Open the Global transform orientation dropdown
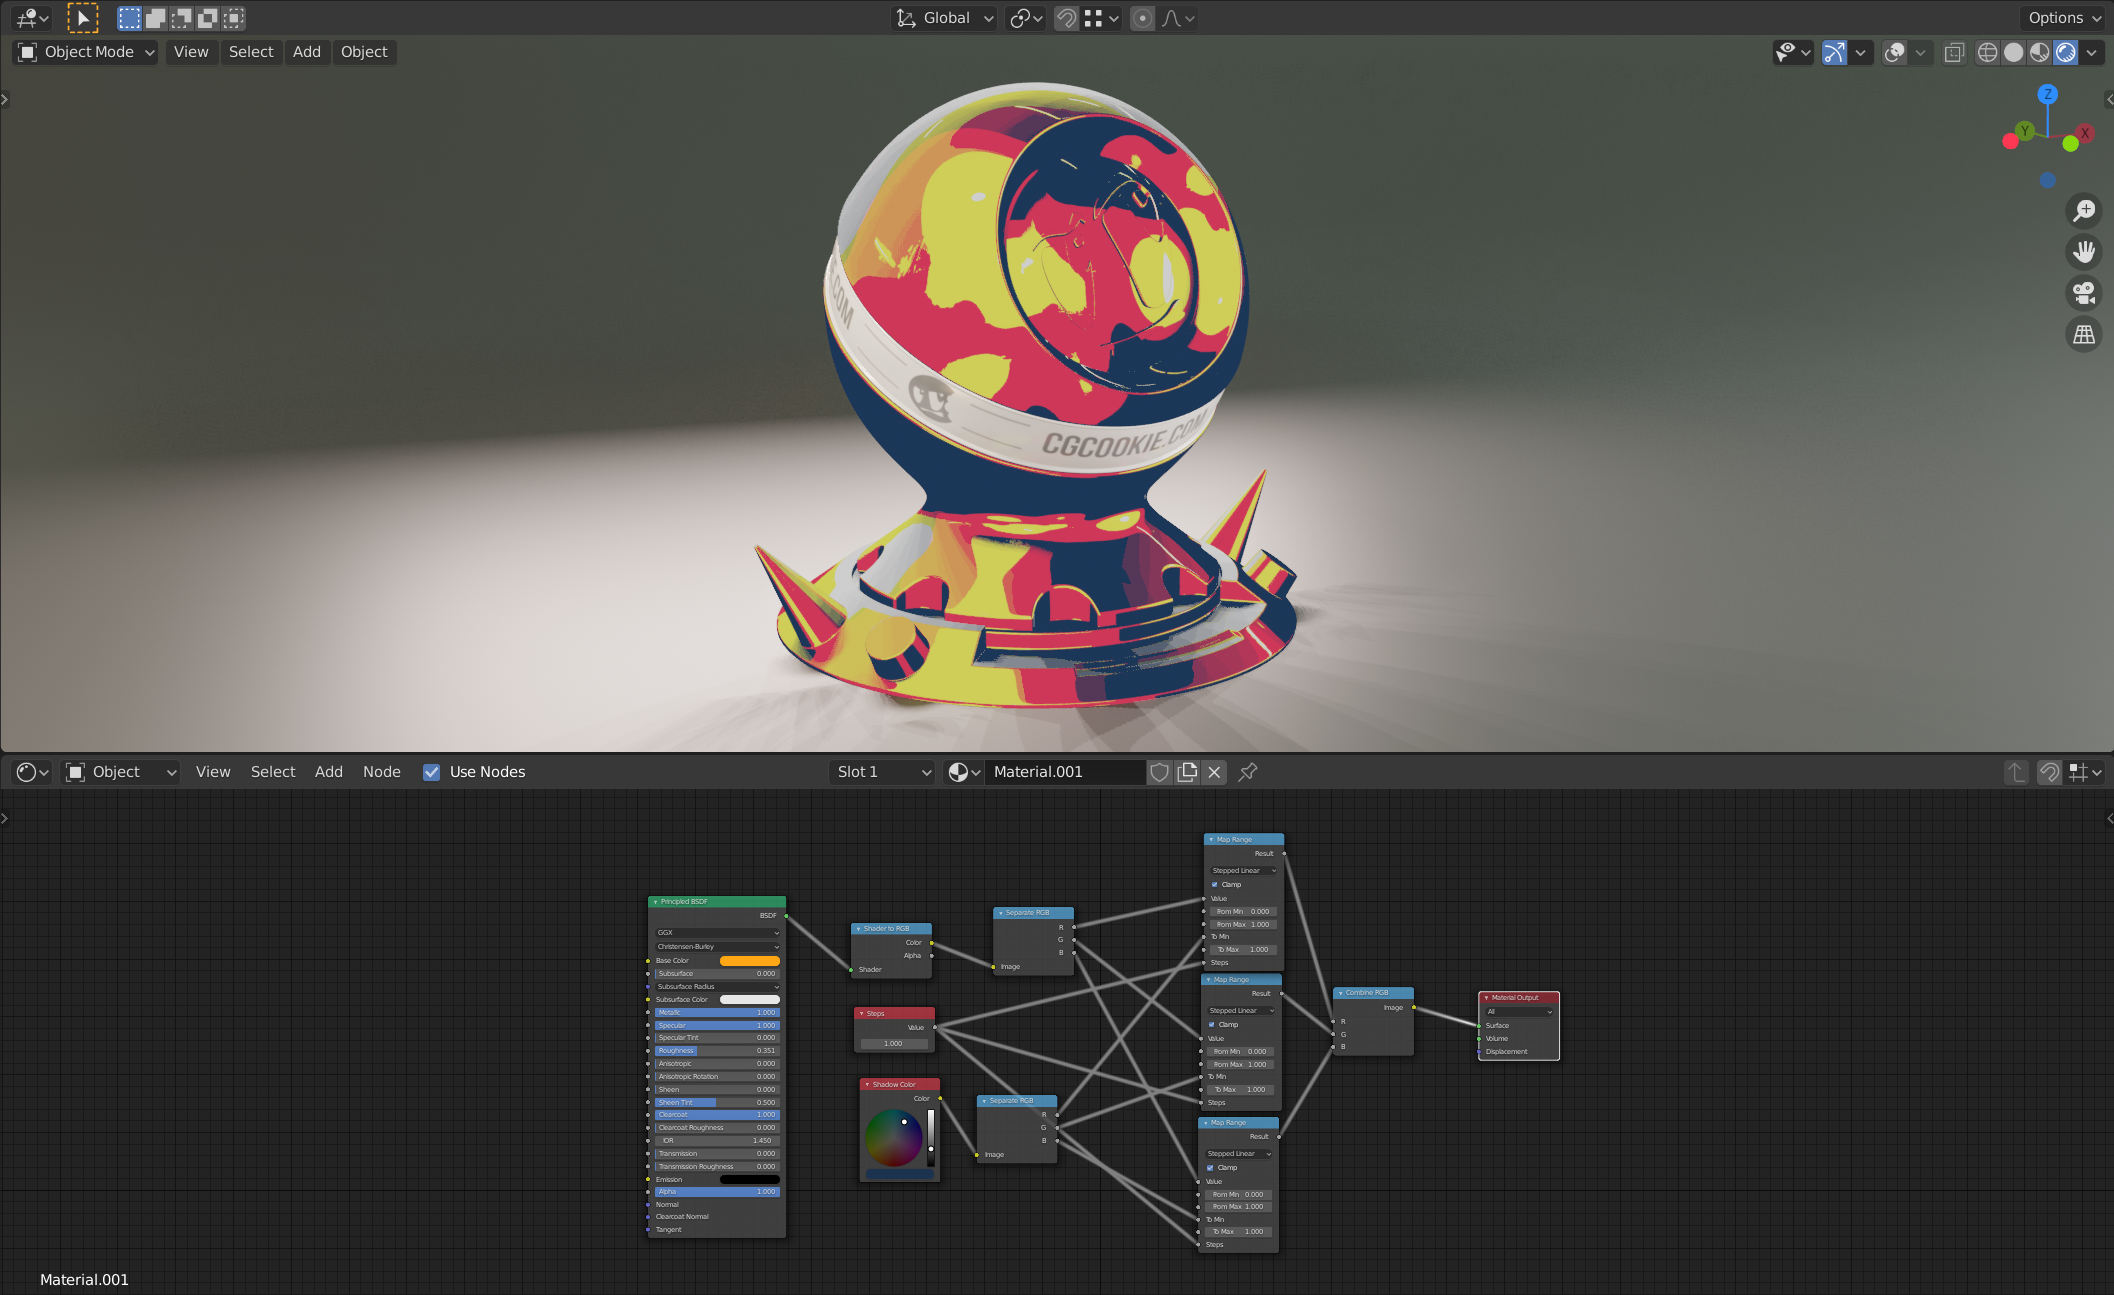 coord(941,17)
